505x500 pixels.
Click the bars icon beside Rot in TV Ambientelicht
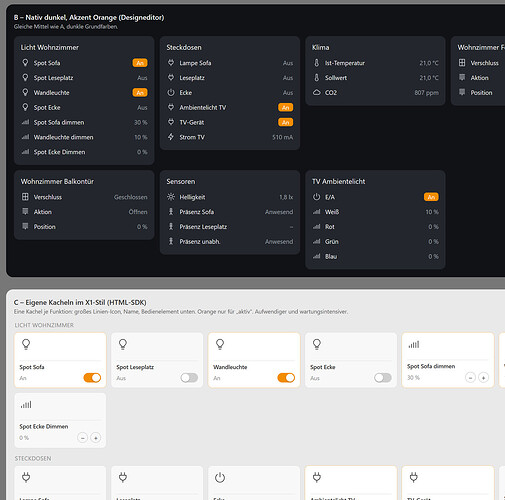click(316, 227)
